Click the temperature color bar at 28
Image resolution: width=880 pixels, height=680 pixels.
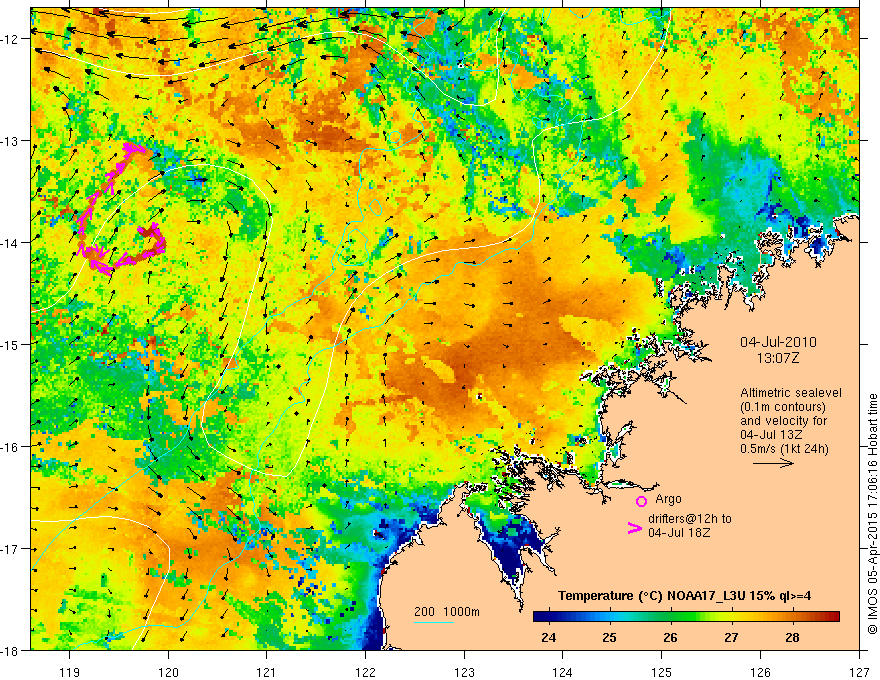792,617
